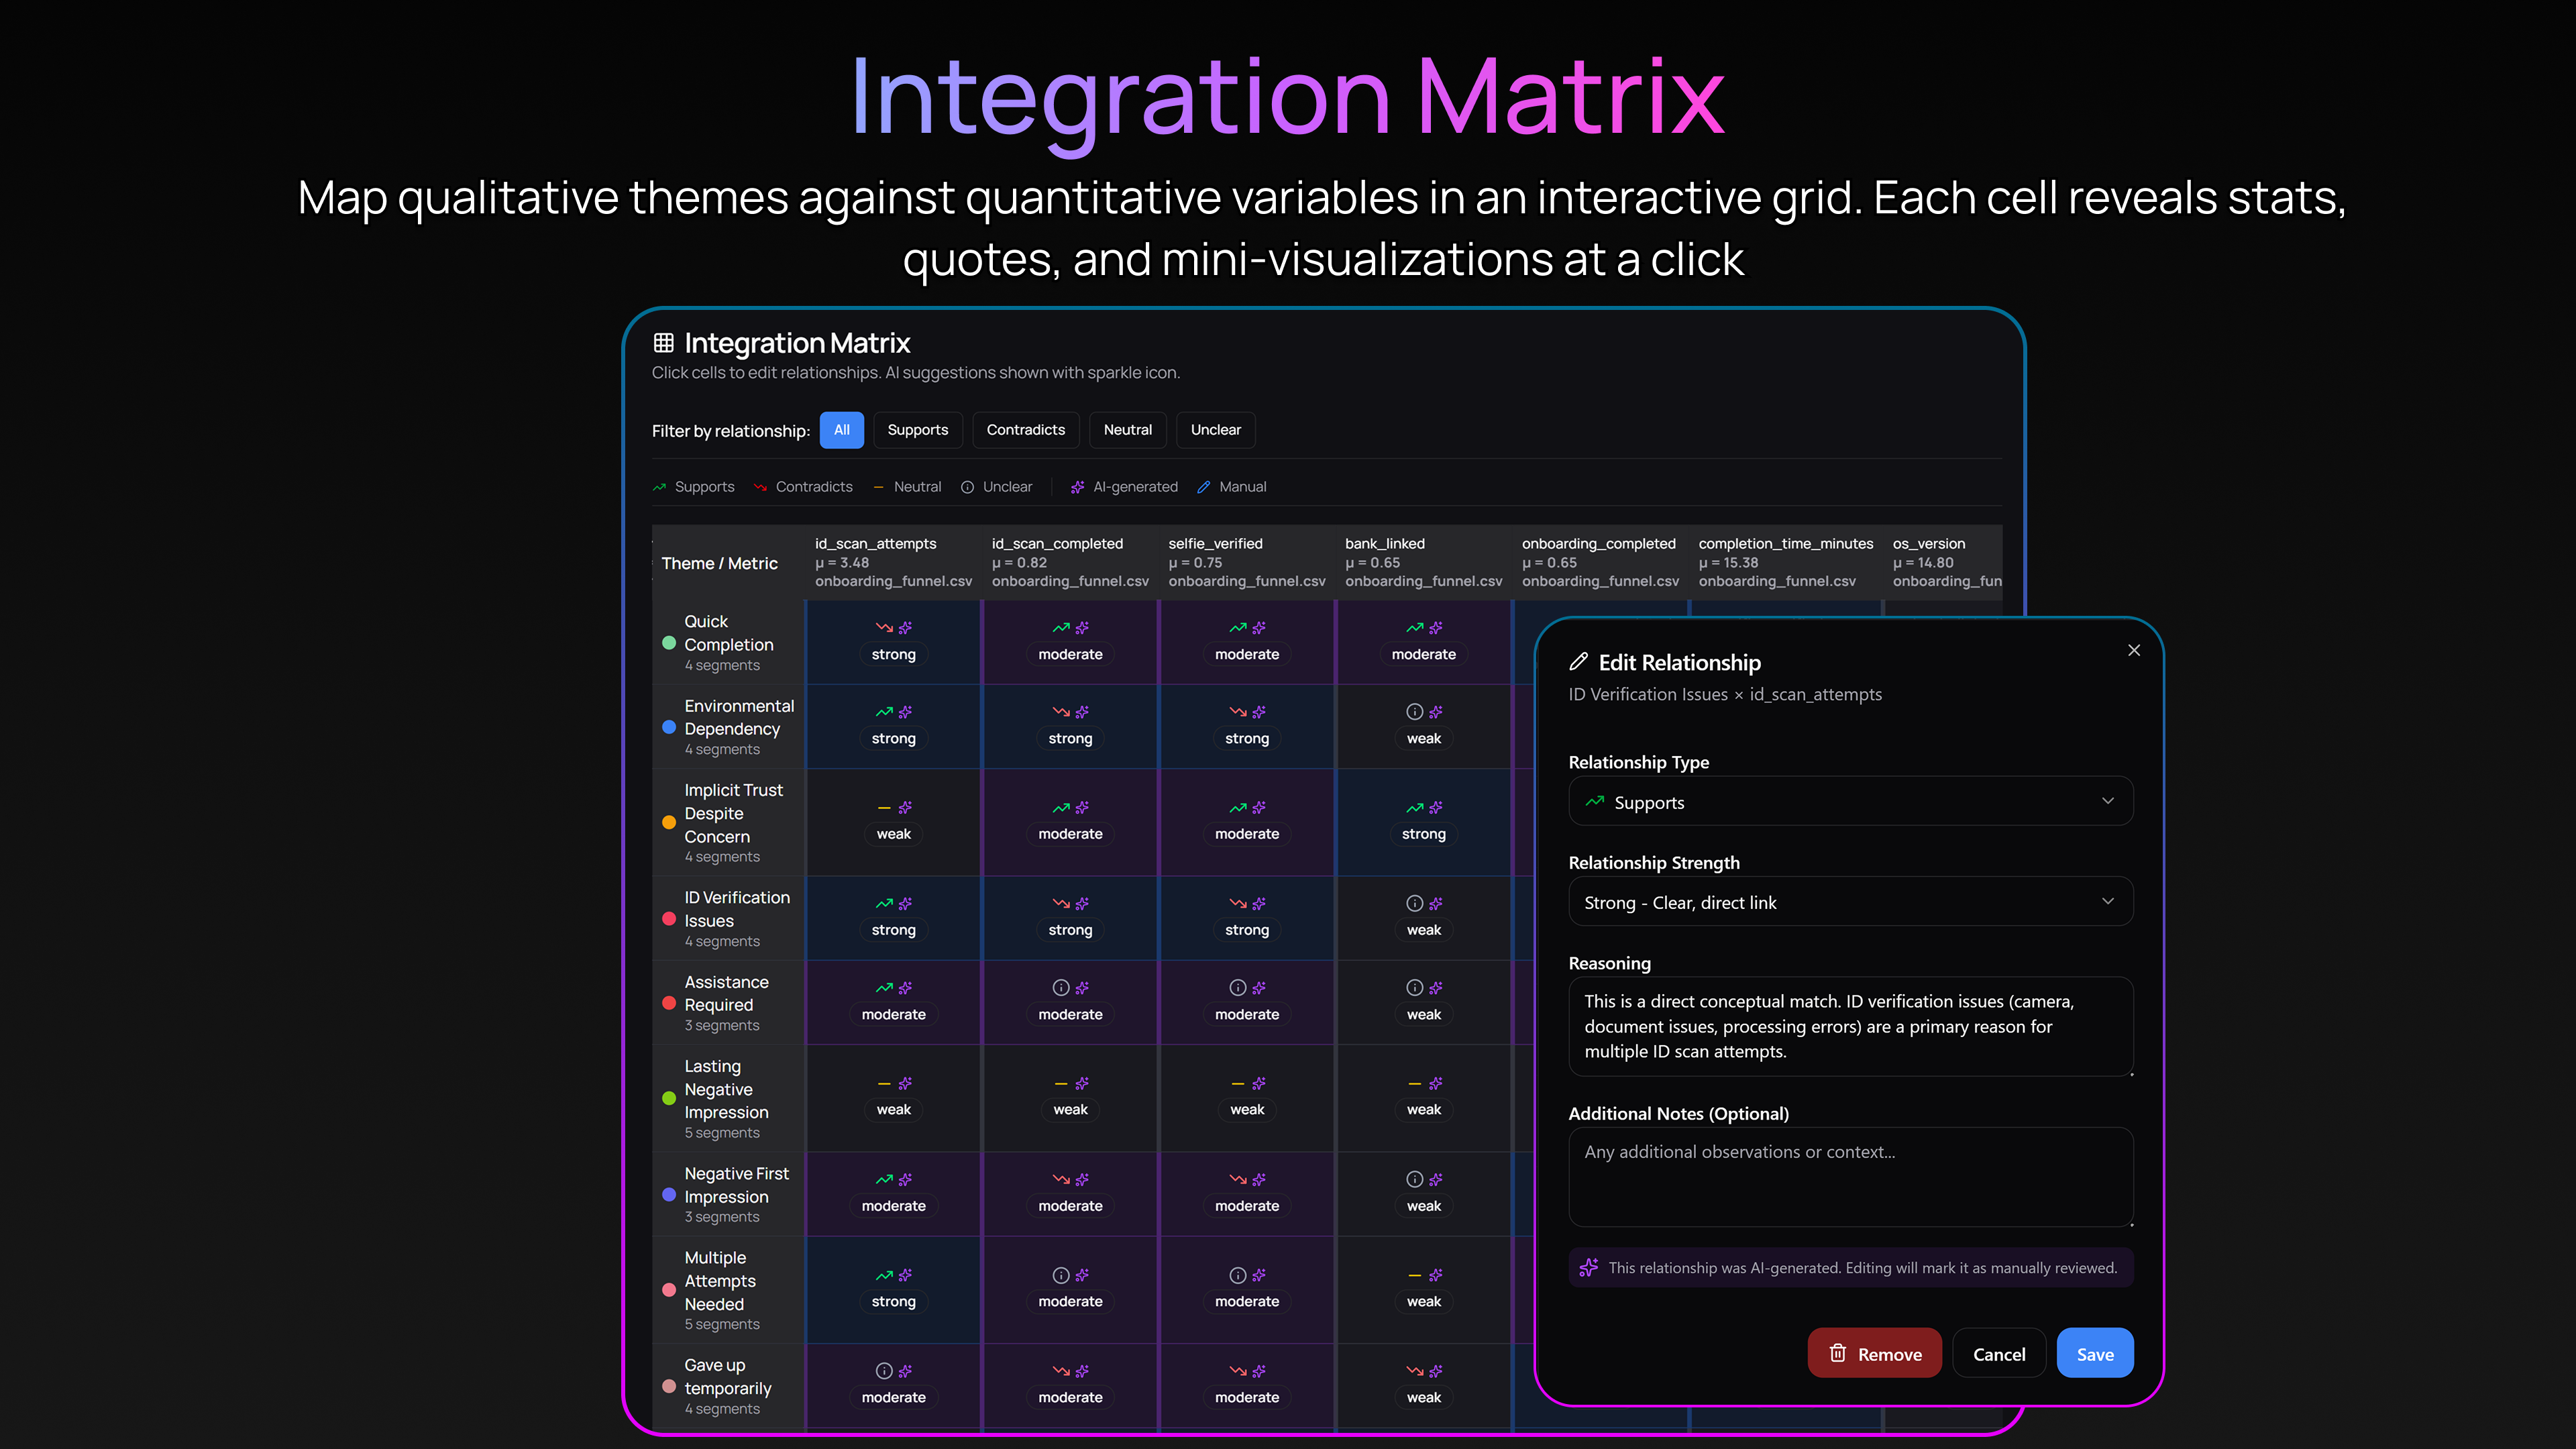This screenshot has height=1449, width=2576.
Task: Click the AI-generated sparkle legend icon
Action: tap(1077, 487)
